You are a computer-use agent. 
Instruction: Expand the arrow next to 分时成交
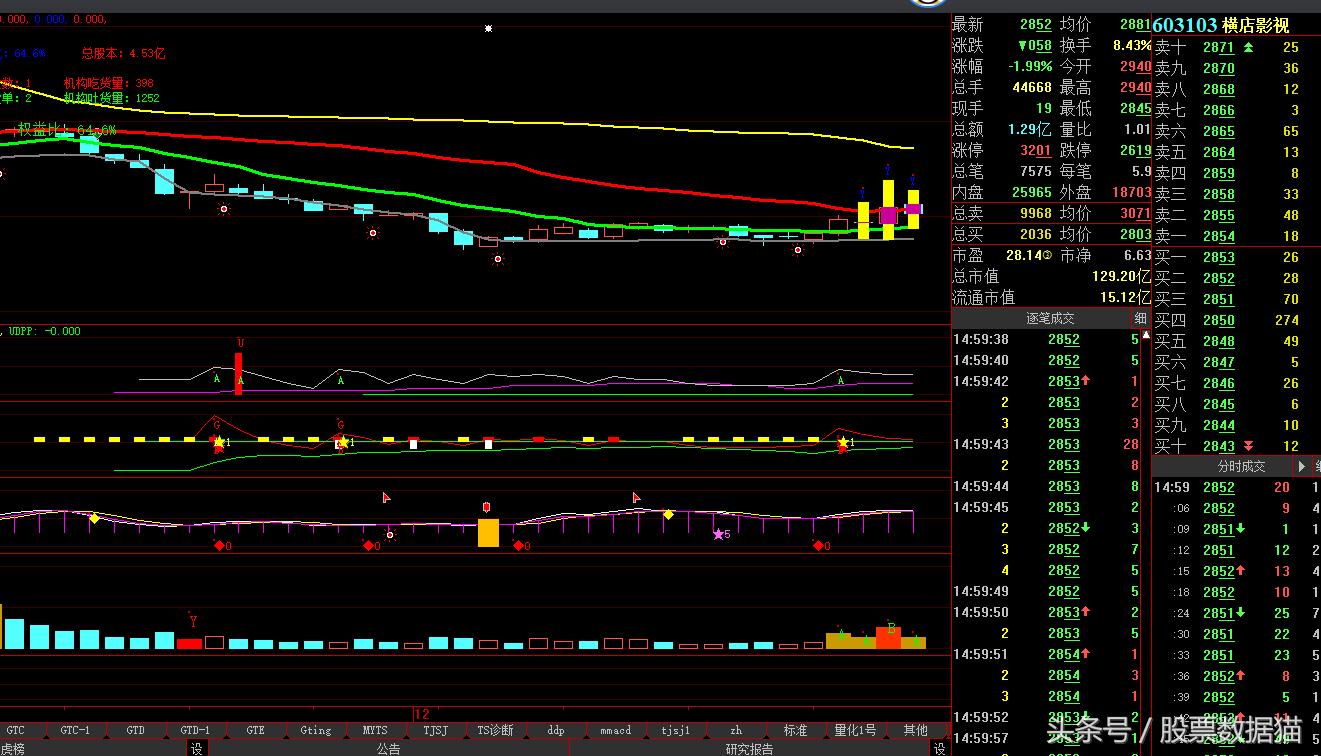click(x=1302, y=466)
